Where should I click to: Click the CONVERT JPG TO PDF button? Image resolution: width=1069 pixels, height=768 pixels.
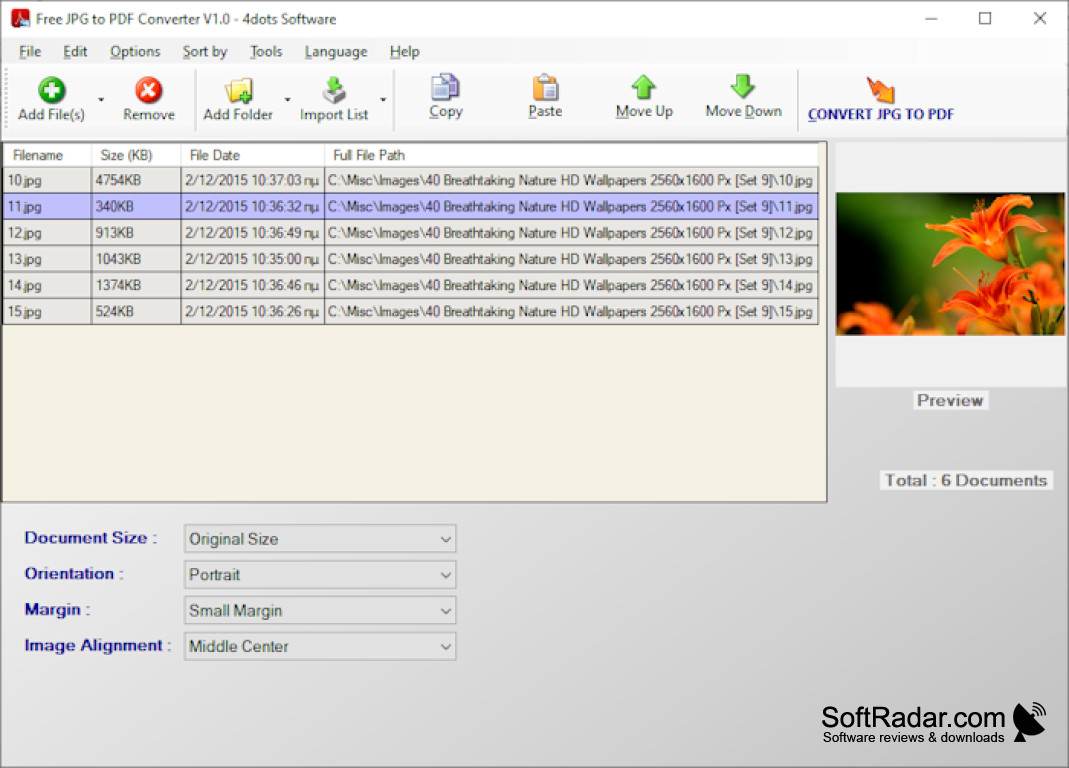tap(880, 100)
